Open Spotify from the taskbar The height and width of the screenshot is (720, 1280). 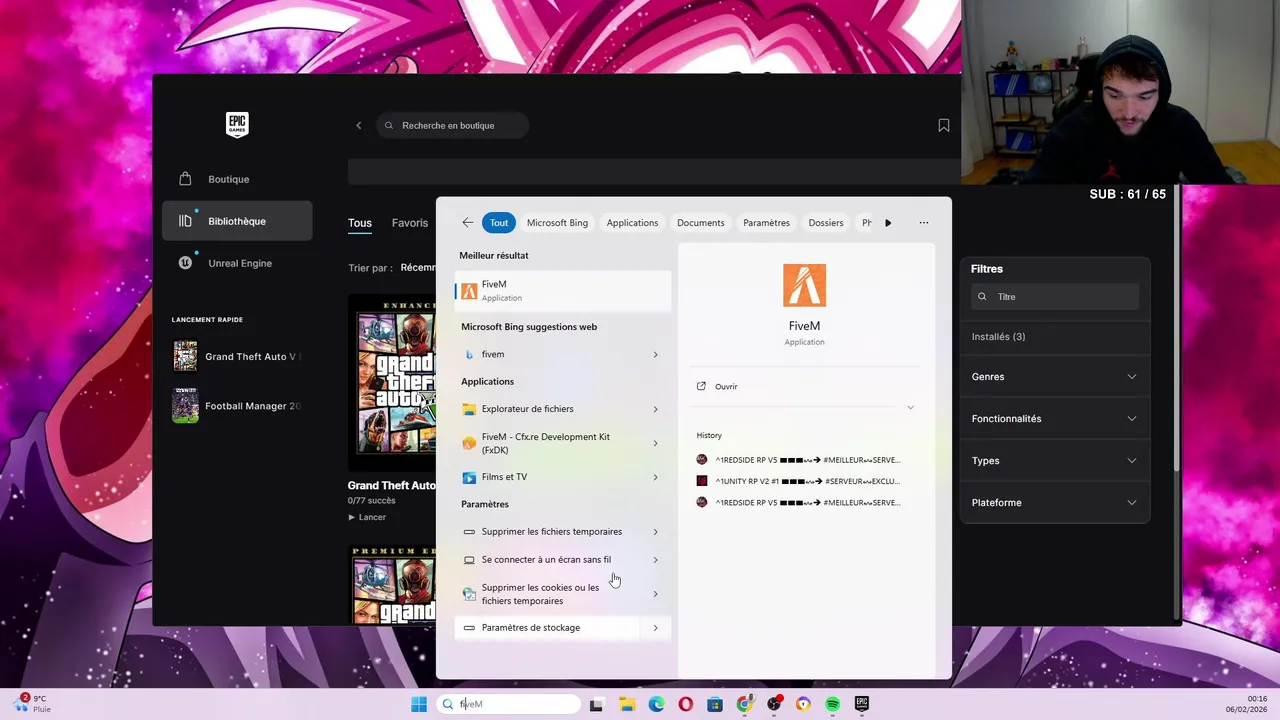coord(832,704)
